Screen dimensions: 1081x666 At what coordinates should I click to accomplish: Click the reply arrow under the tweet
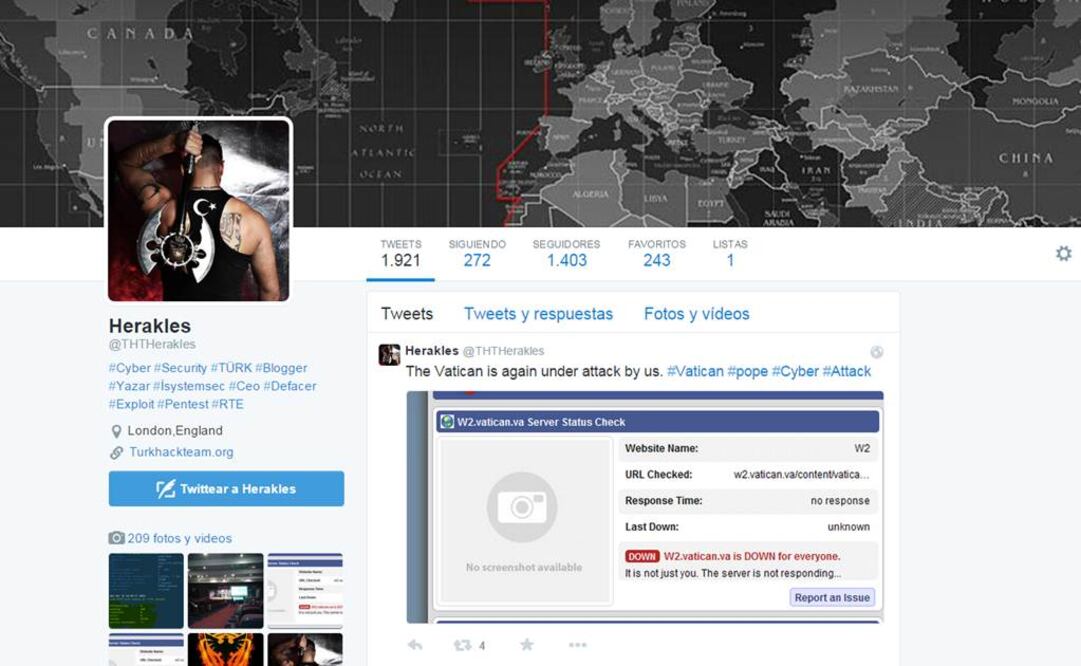click(x=414, y=645)
